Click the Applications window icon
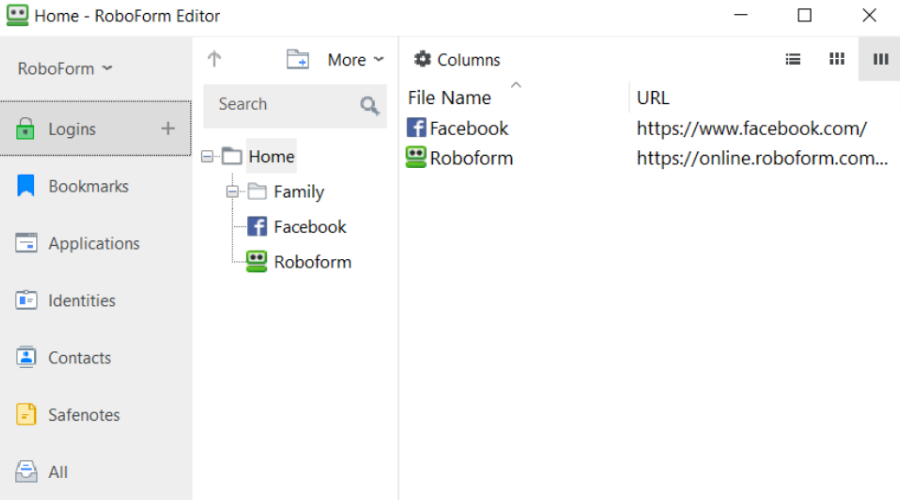900x500 pixels. pos(26,243)
